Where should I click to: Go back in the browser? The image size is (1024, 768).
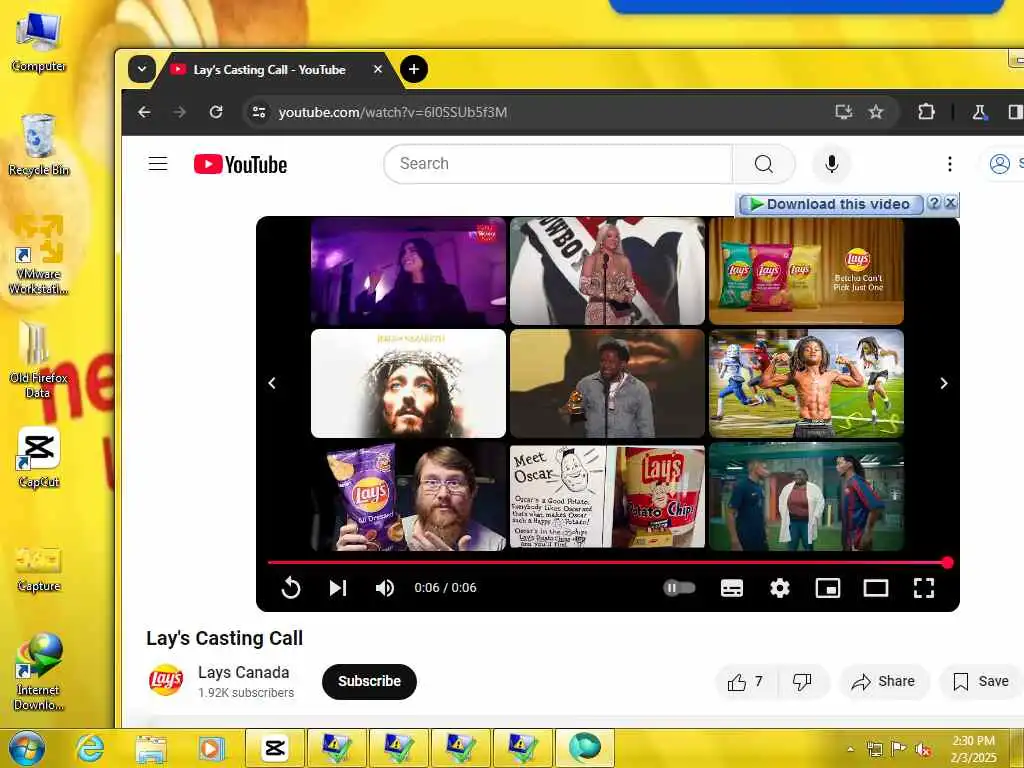[x=144, y=112]
